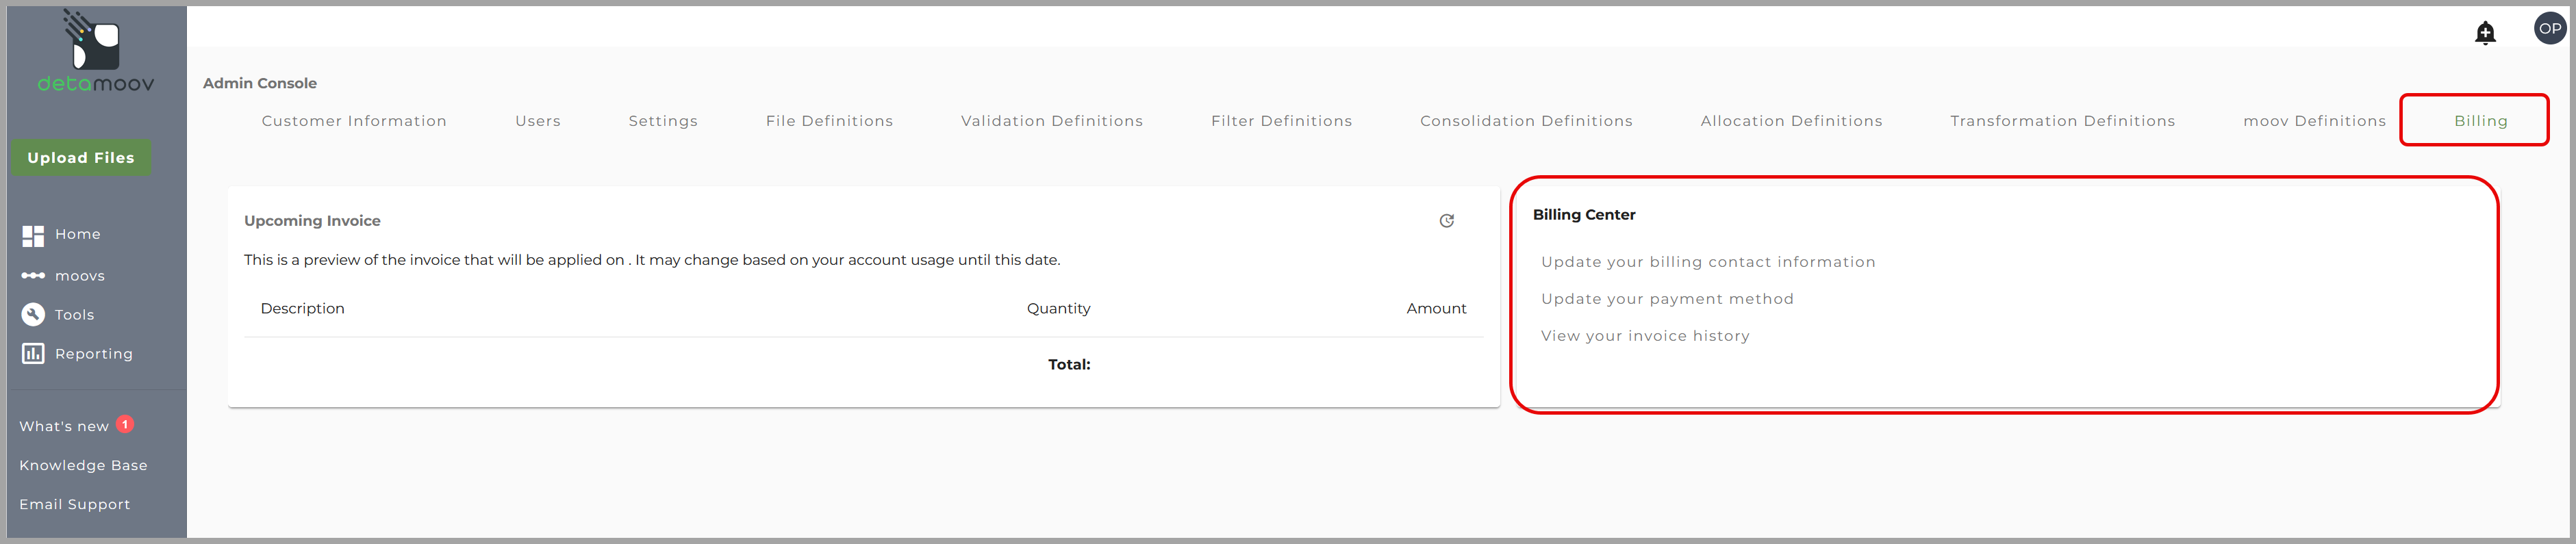Screen dimensions: 2576x544
Task: Click the Home dashboard icon
Action: pyautogui.click(x=33, y=235)
